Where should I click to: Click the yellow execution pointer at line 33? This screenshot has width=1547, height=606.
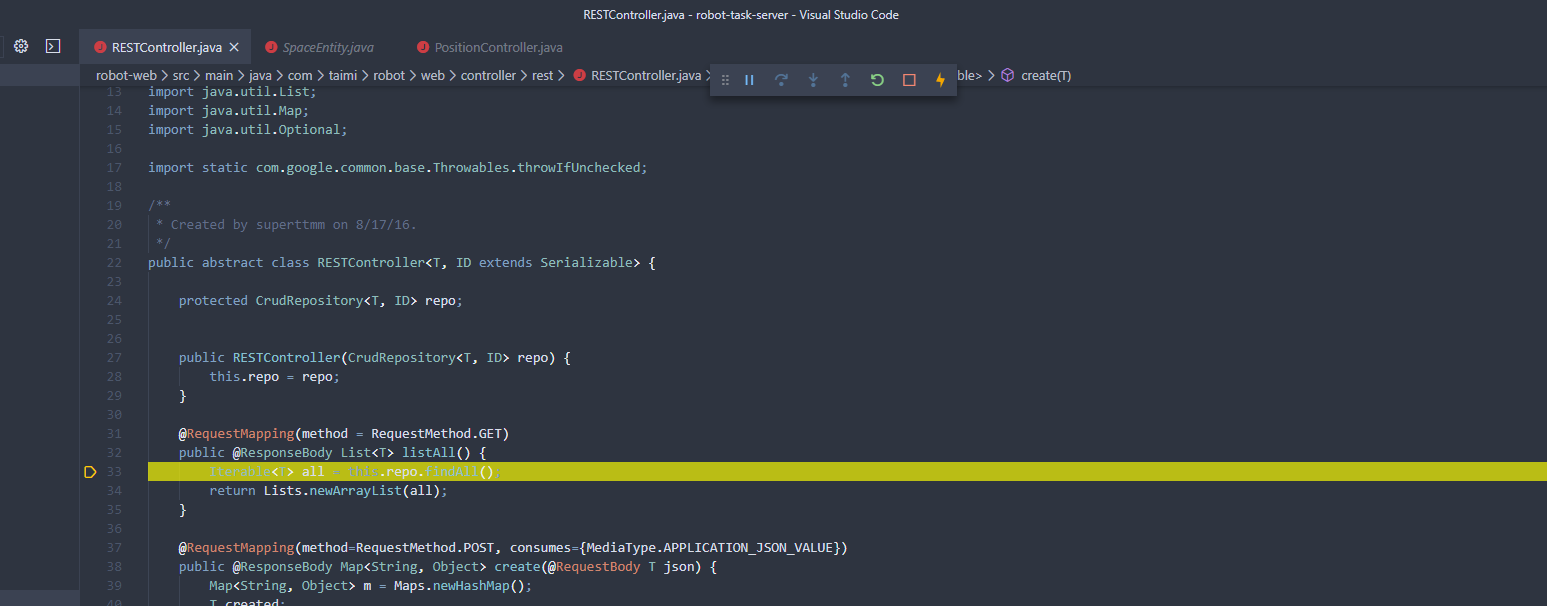(x=90, y=471)
